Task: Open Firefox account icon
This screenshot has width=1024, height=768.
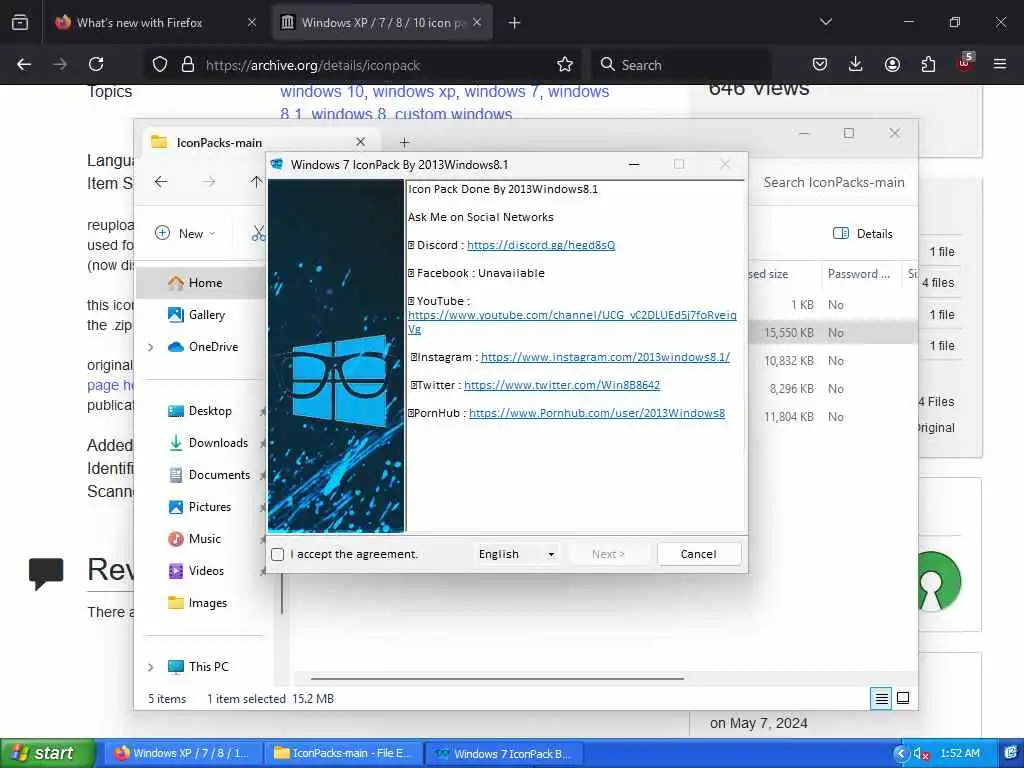Action: 892,64
